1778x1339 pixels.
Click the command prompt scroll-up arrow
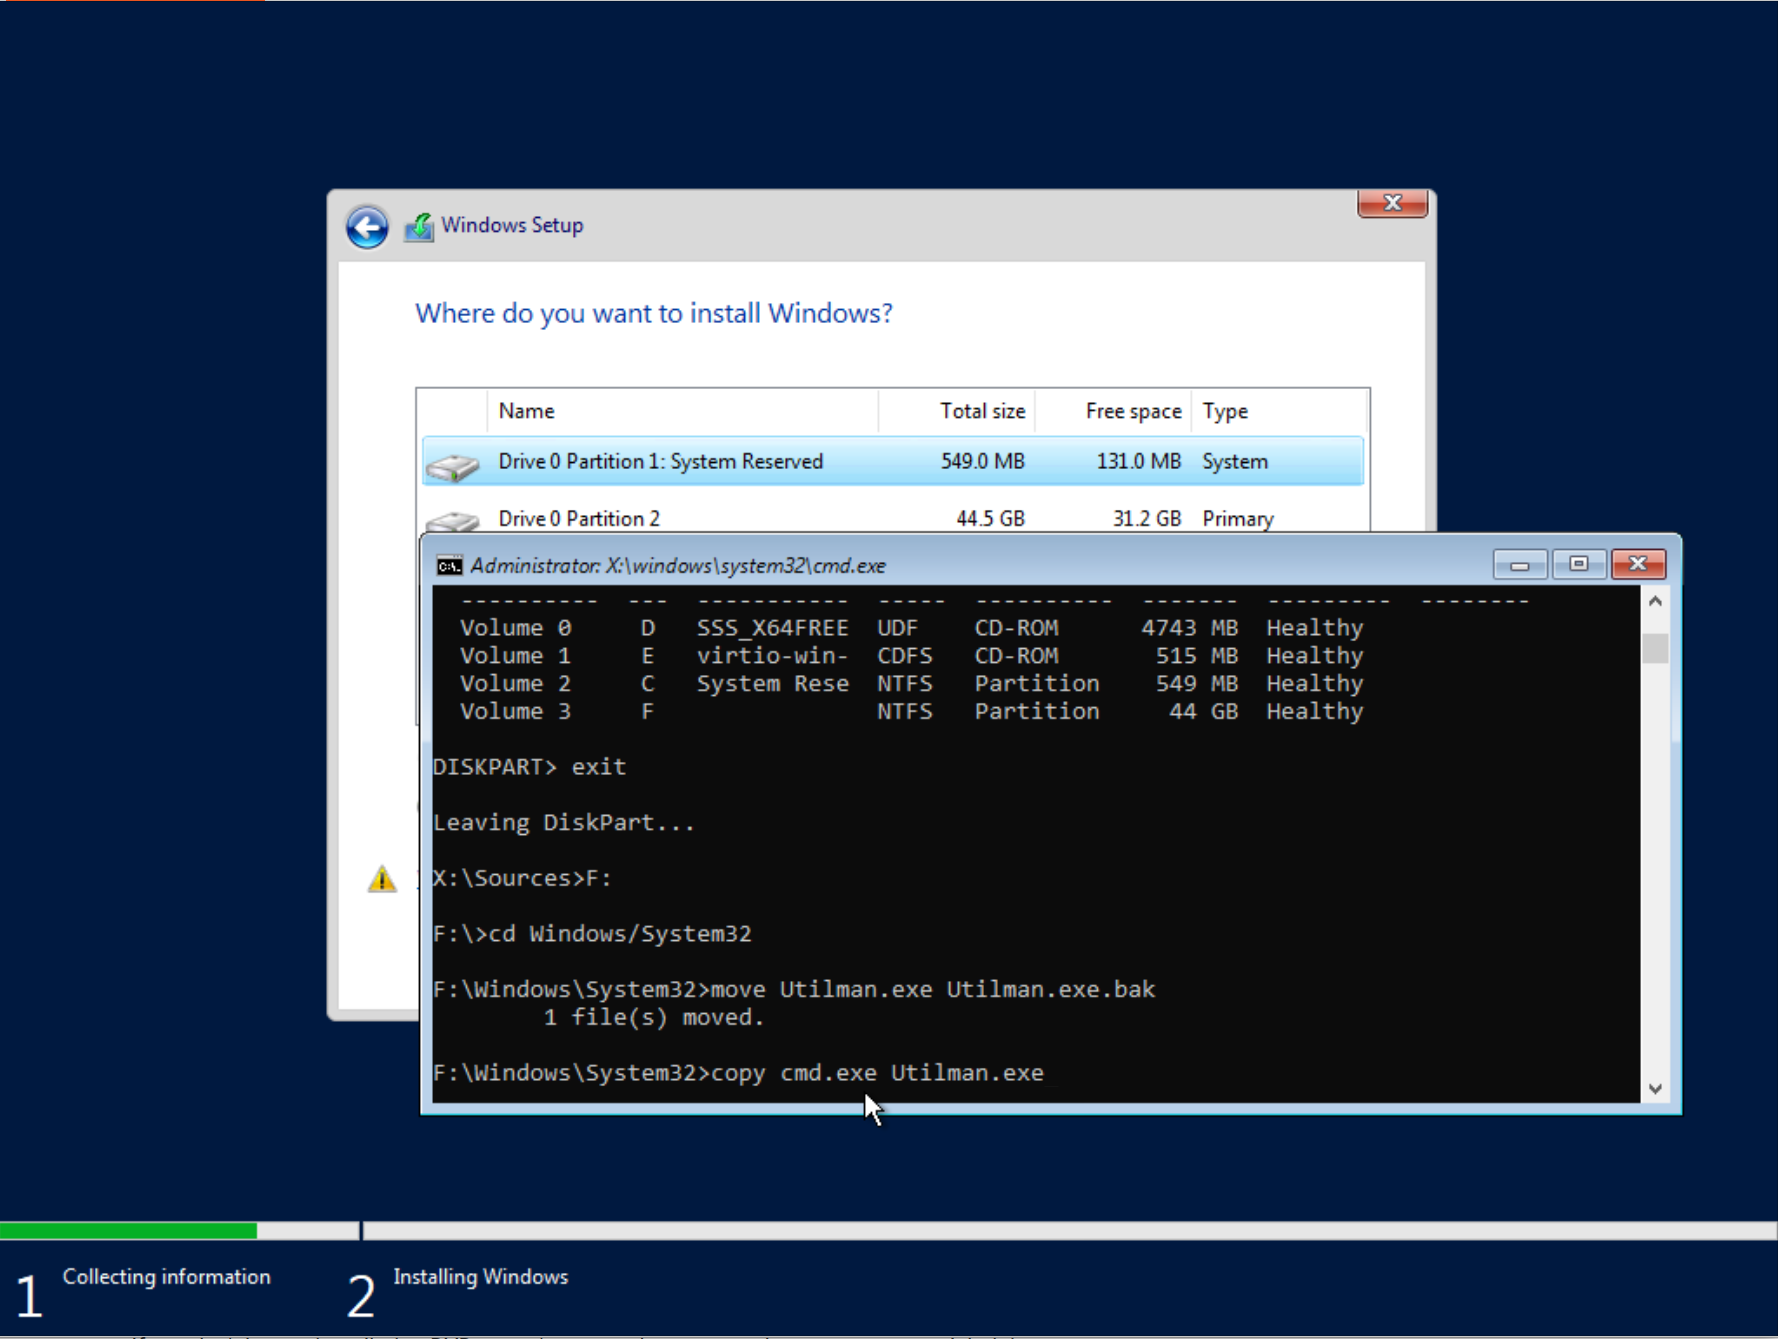pyautogui.click(x=1655, y=601)
